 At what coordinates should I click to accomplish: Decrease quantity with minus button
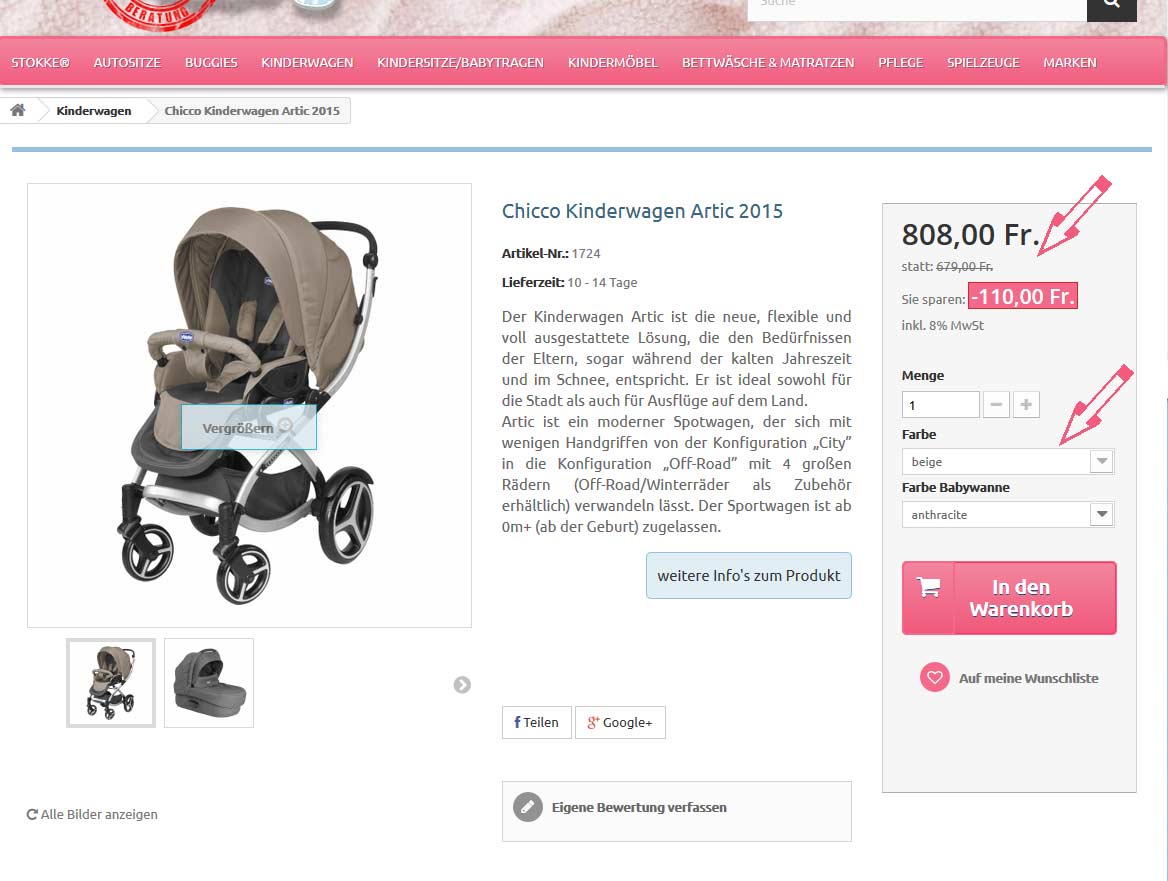[x=996, y=404]
